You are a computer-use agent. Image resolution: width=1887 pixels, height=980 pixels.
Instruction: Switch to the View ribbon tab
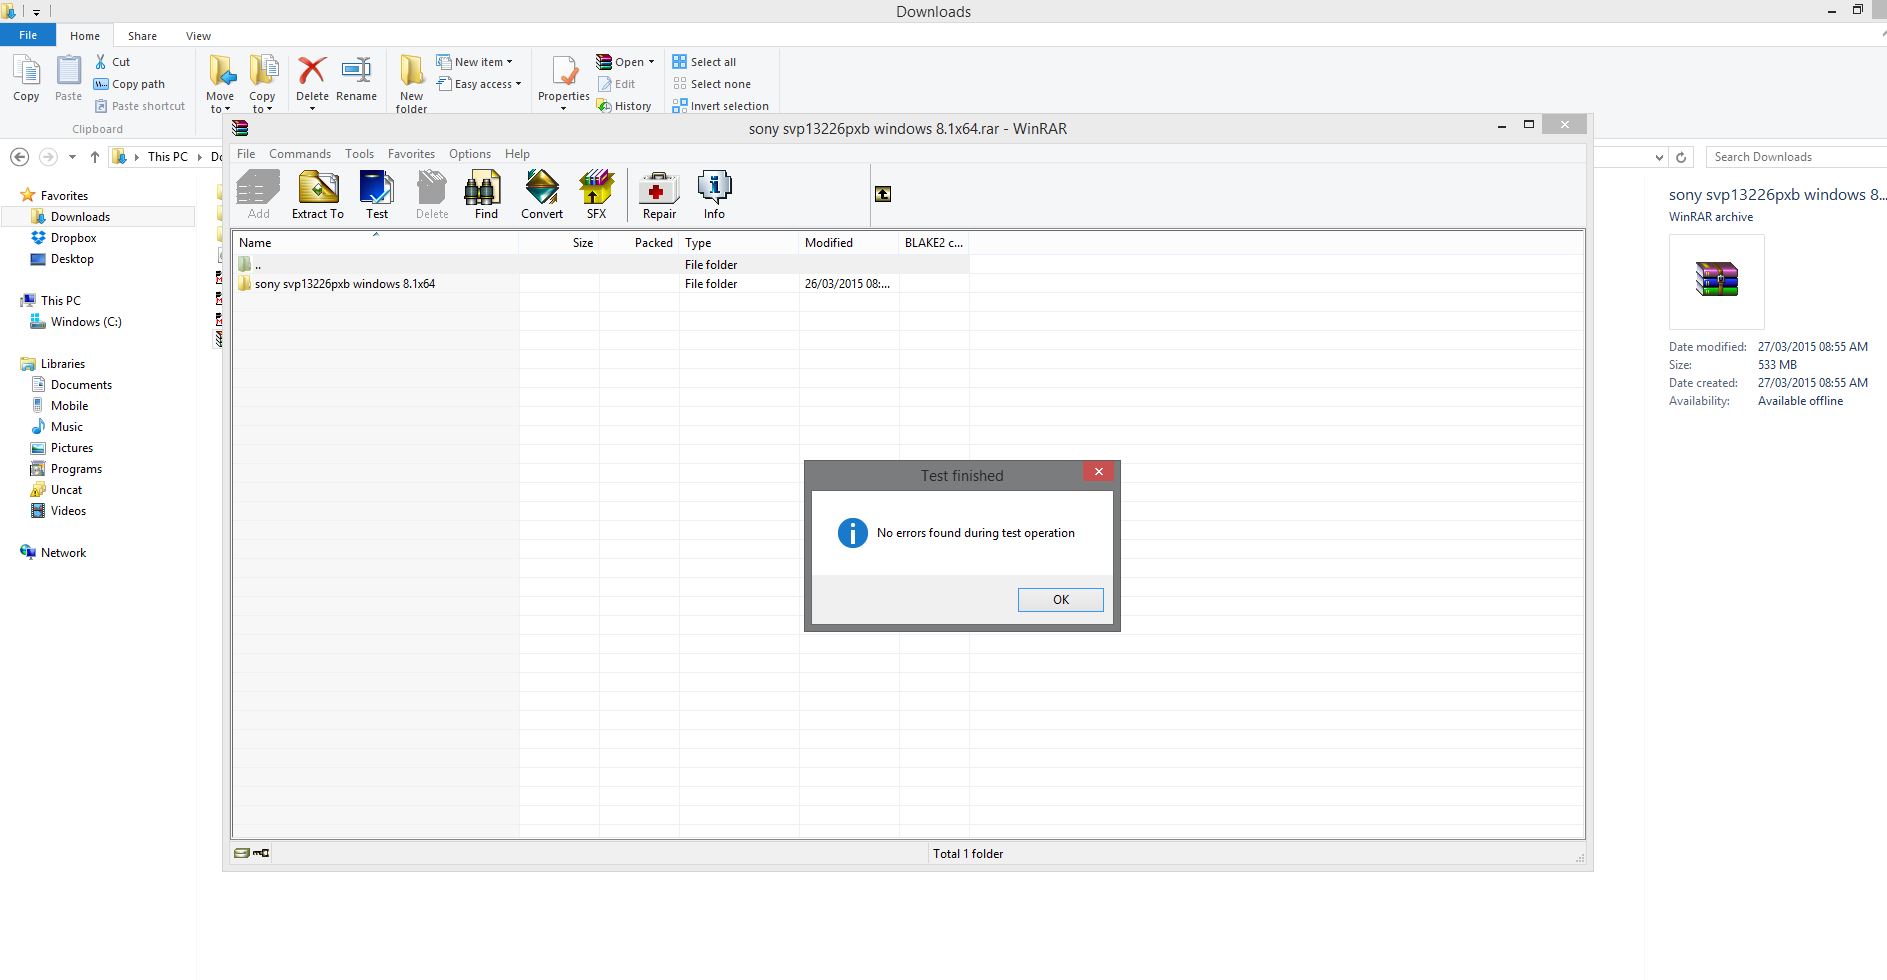pyautogui.click(x=198, y=36)
